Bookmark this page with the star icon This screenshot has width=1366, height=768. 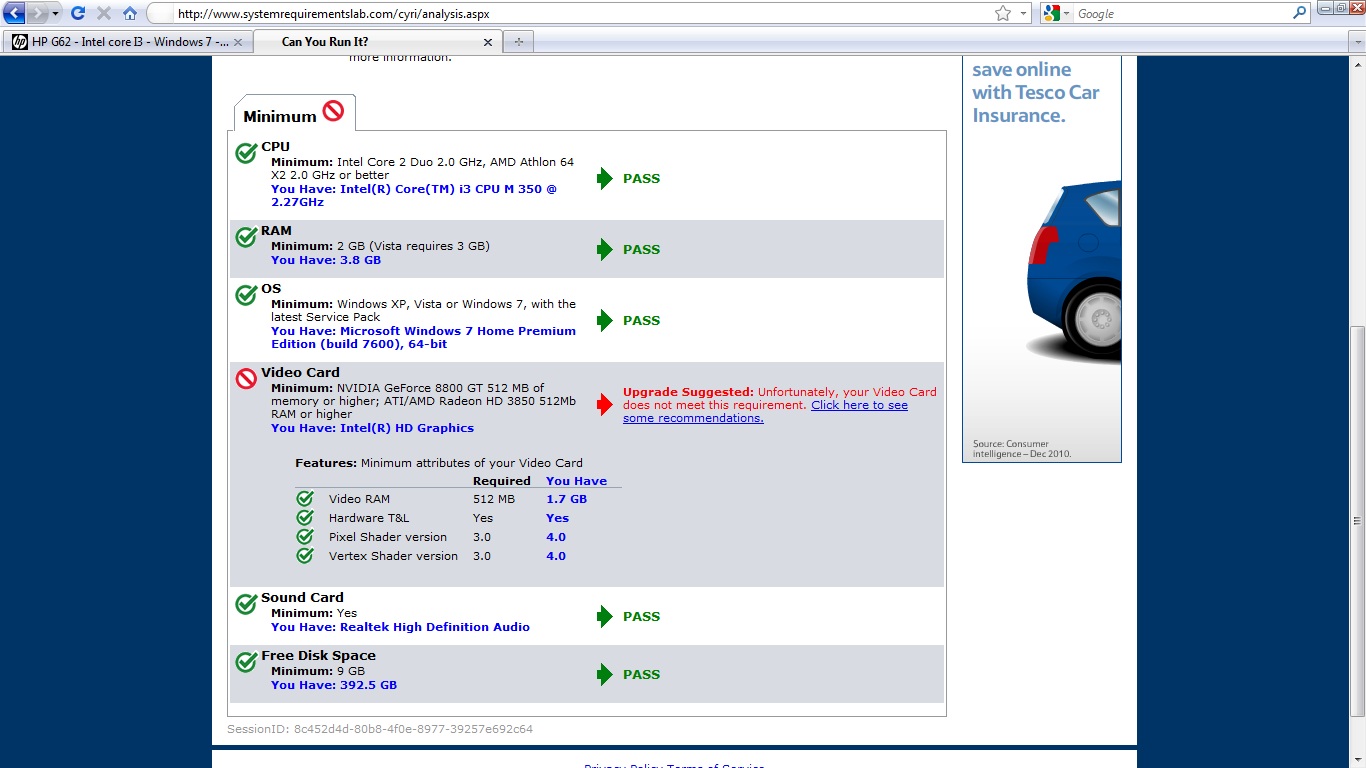click(1003, 14)
